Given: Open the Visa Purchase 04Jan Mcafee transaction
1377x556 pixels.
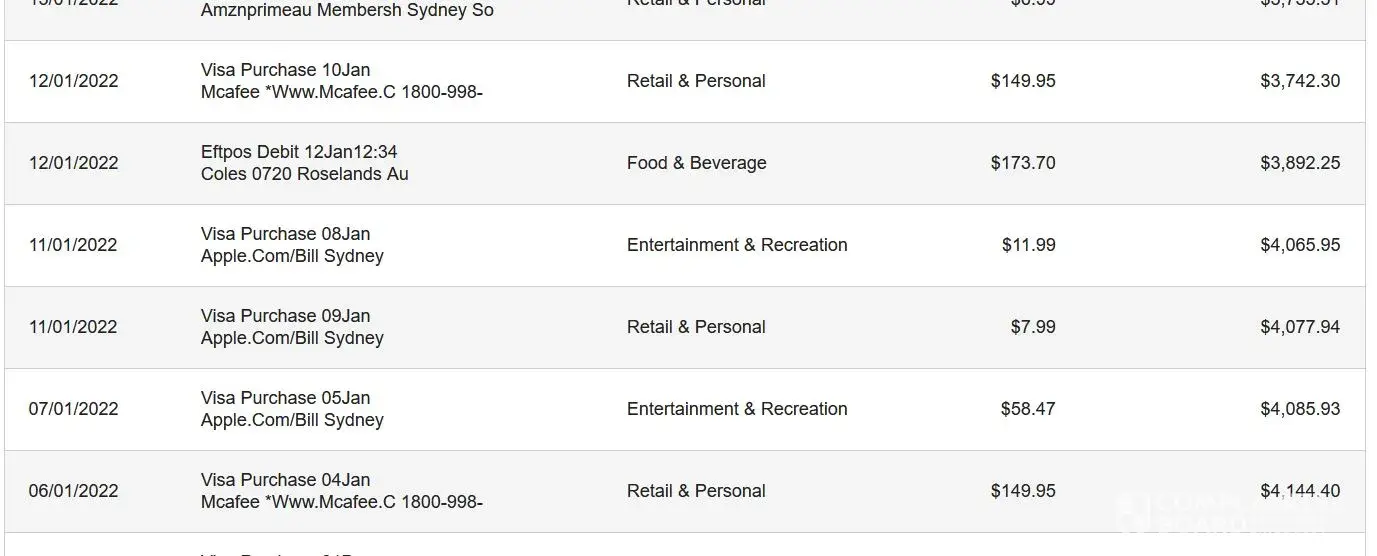Looking at the screenshot, I should (x=341, y=491).
